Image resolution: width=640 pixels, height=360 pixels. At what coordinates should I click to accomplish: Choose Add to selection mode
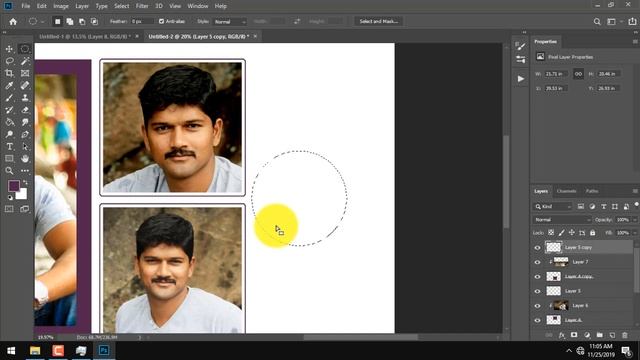click(70, 22)
